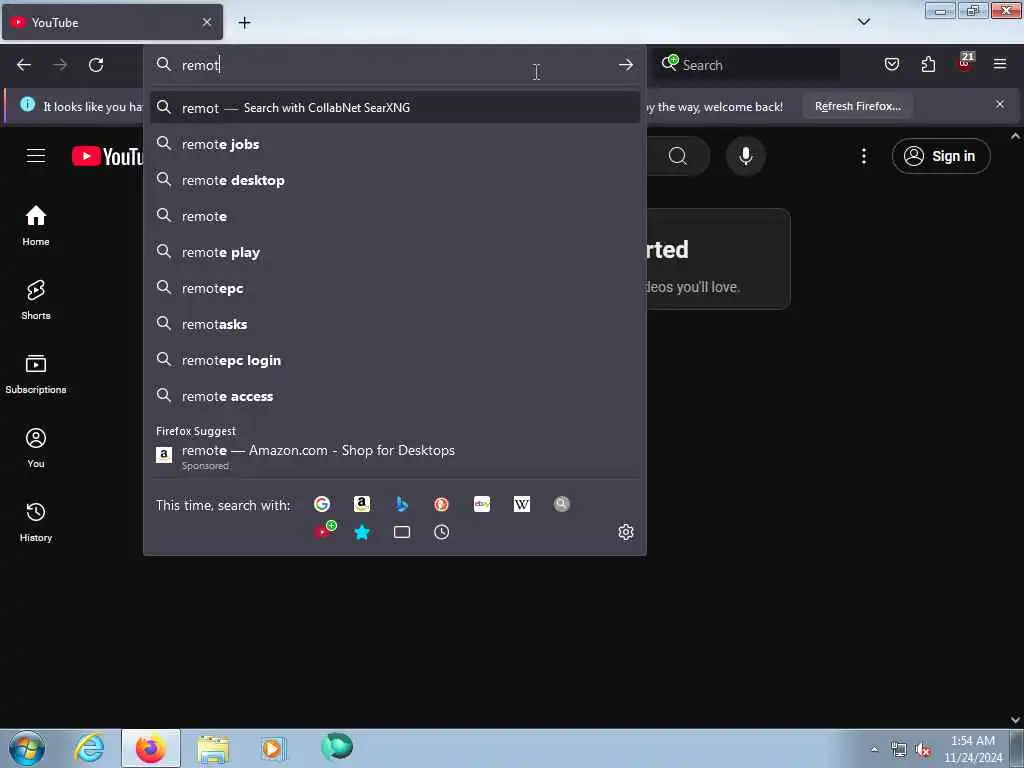Open Windows Media Player from taskbar

click(x=273, y=748)
